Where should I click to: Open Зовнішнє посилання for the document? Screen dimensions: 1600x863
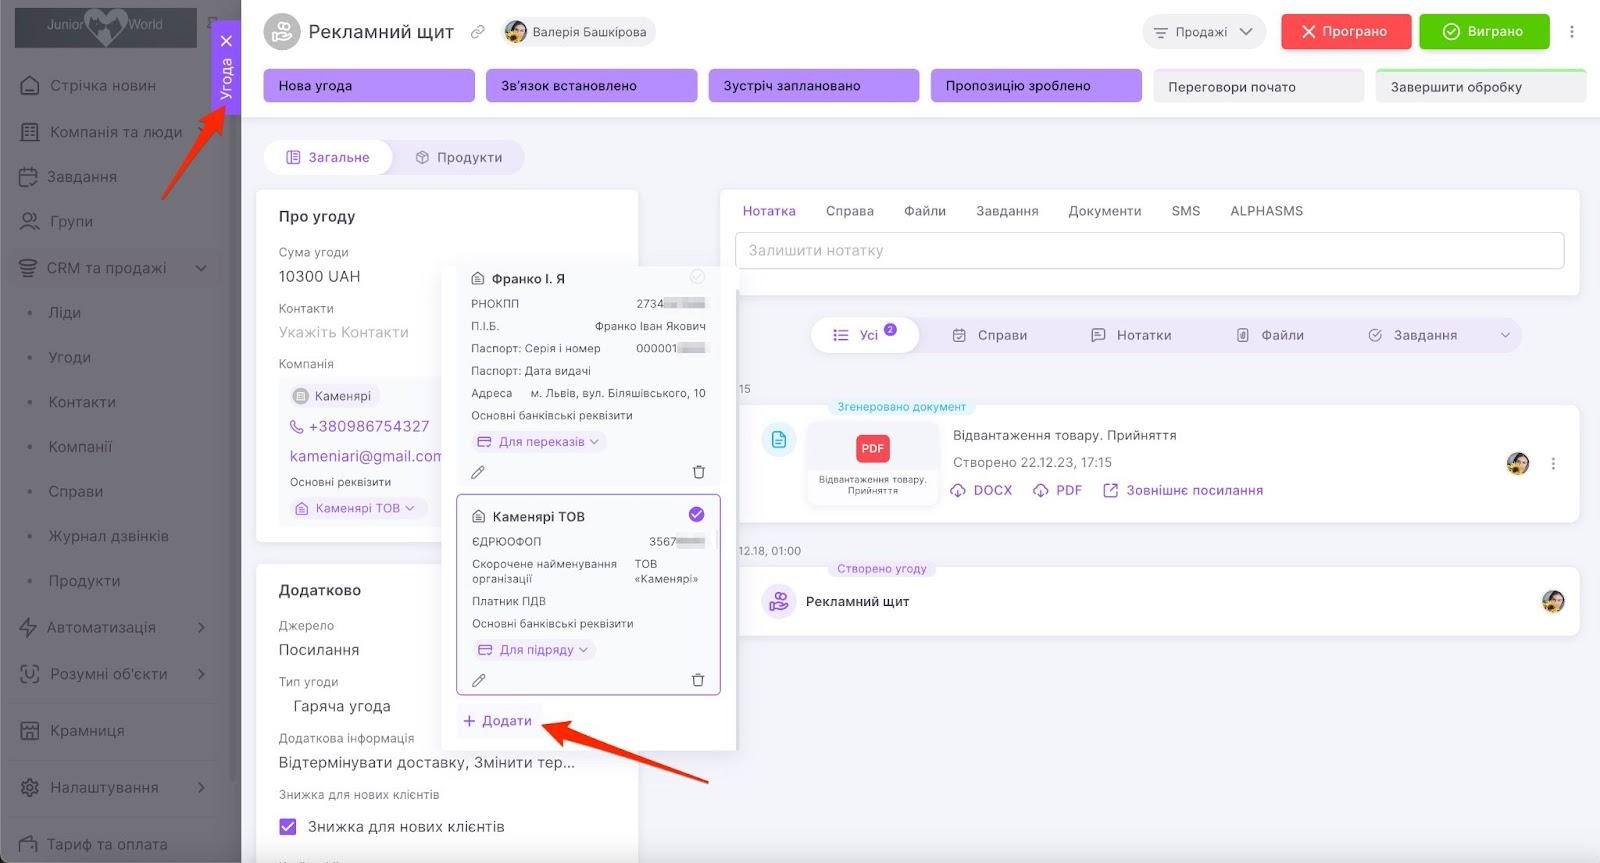tap(1183, 490)
